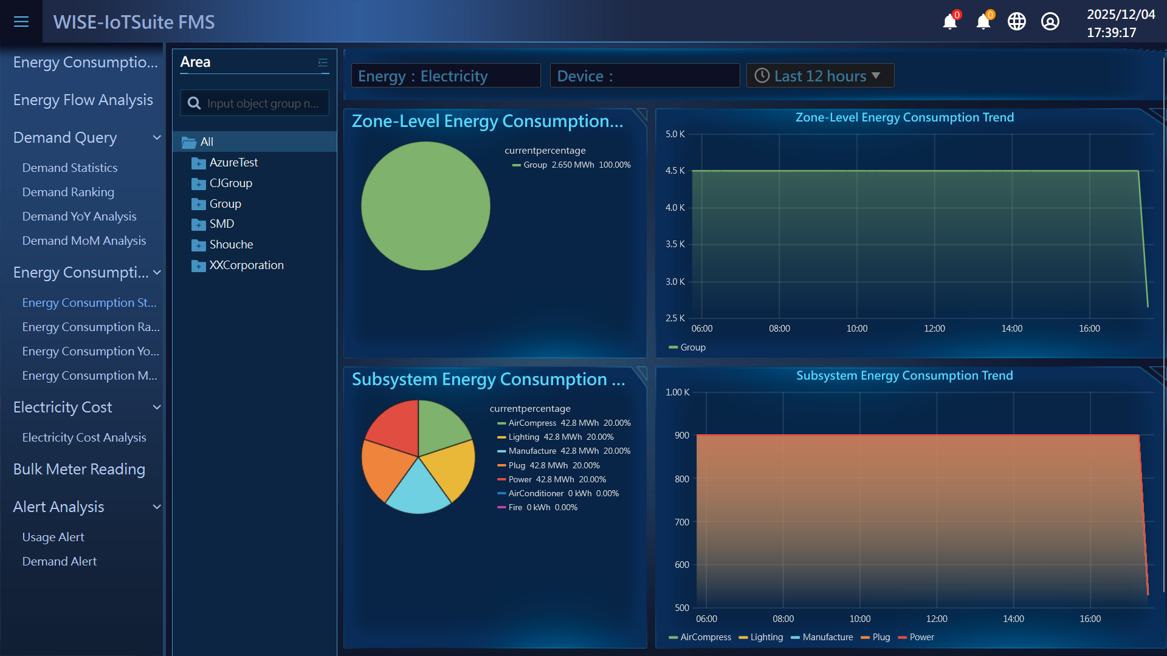
Task: Click the Area panel collapse icon
Action: [x=322, y=62]
